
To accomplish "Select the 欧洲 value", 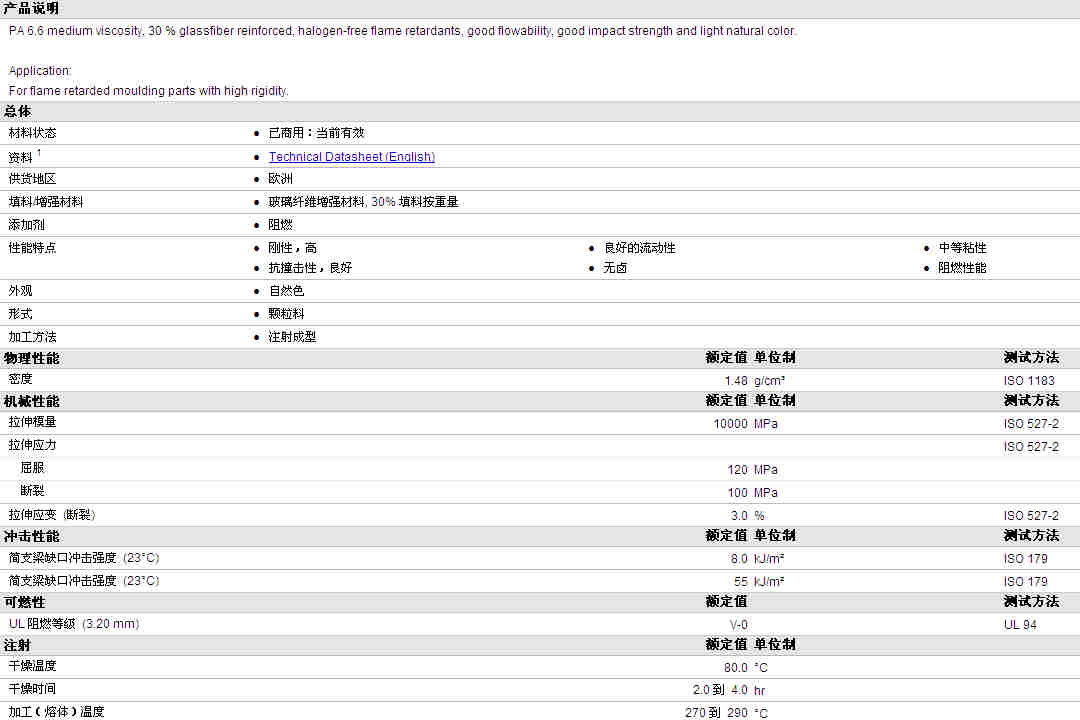I will [x=280, y=178].
